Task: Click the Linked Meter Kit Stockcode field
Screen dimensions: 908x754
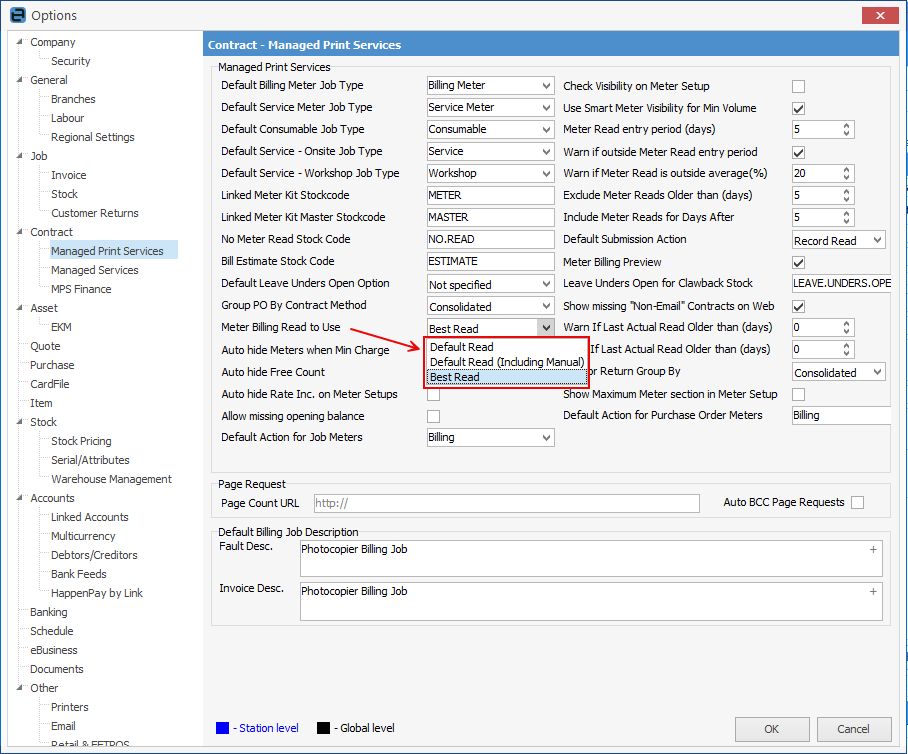Action: [x=490, y=196]
